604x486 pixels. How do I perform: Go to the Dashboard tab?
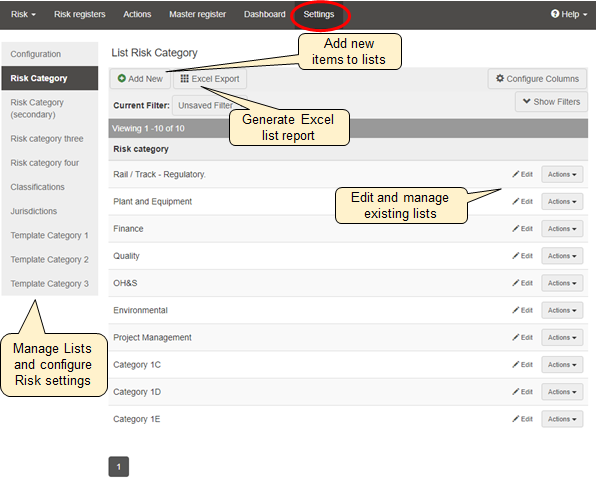click(x=265, y=14)
